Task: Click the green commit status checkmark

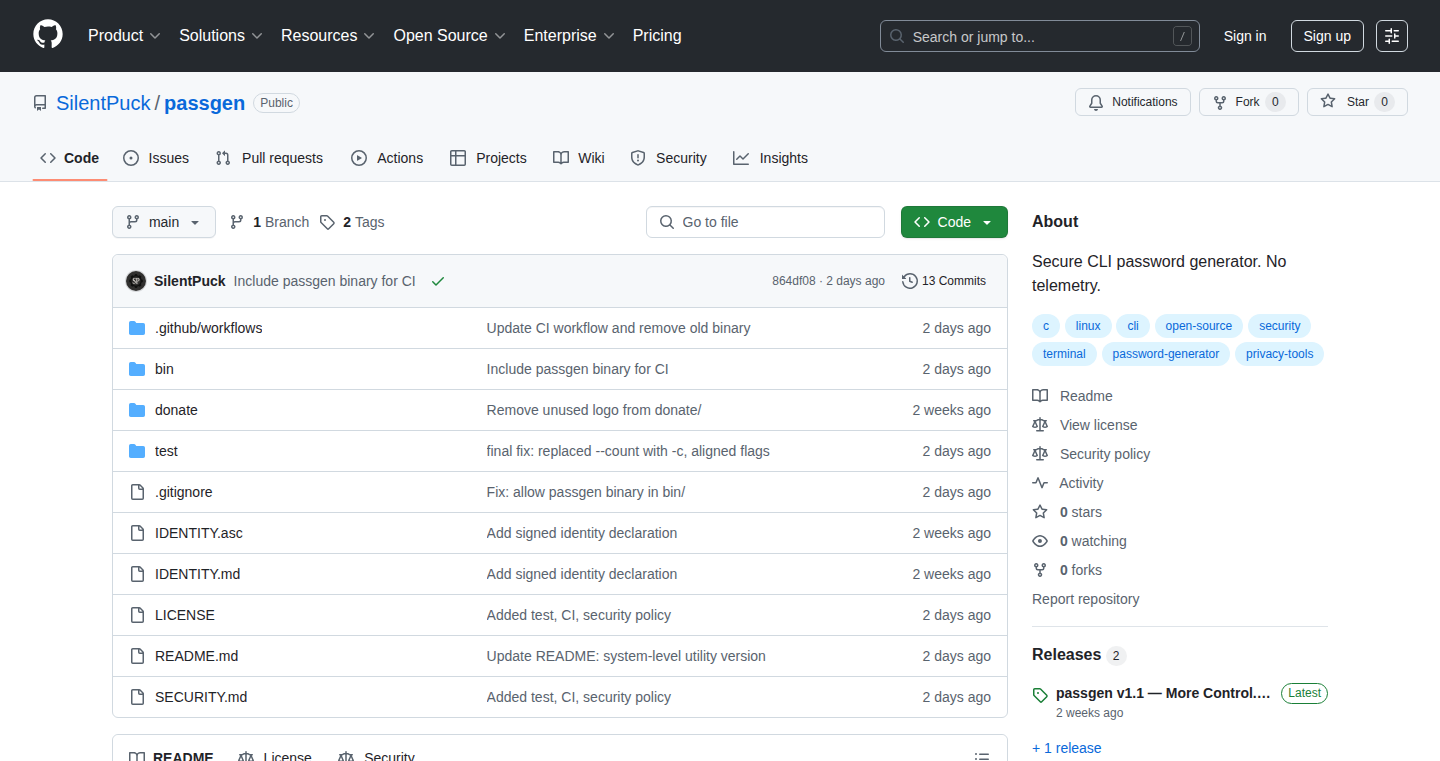Action: [x=438, y=281]
